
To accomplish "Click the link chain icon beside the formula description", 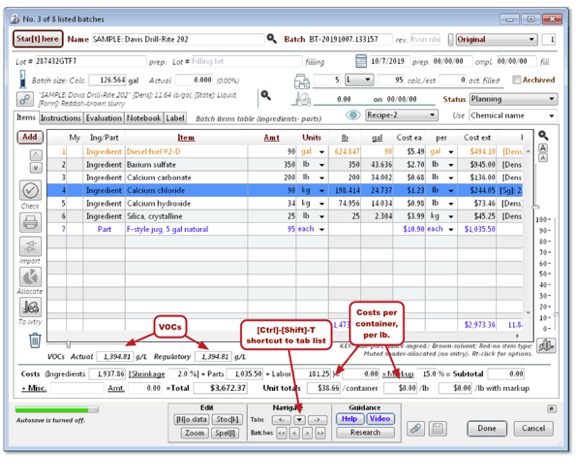I will [x=25, y=99].
